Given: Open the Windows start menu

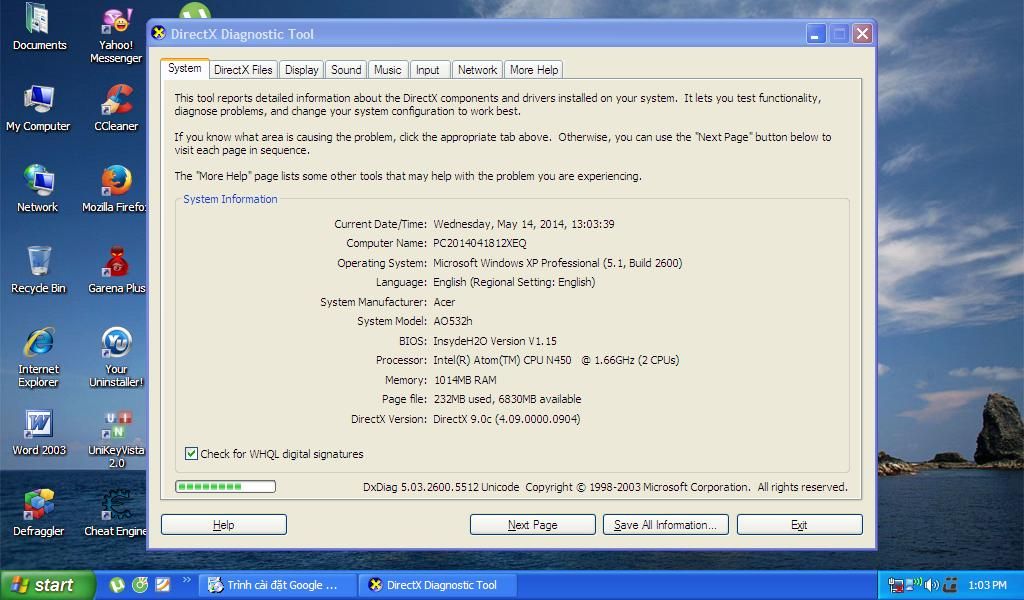Looking at the screenshot, I should click(x=47, y=585).
